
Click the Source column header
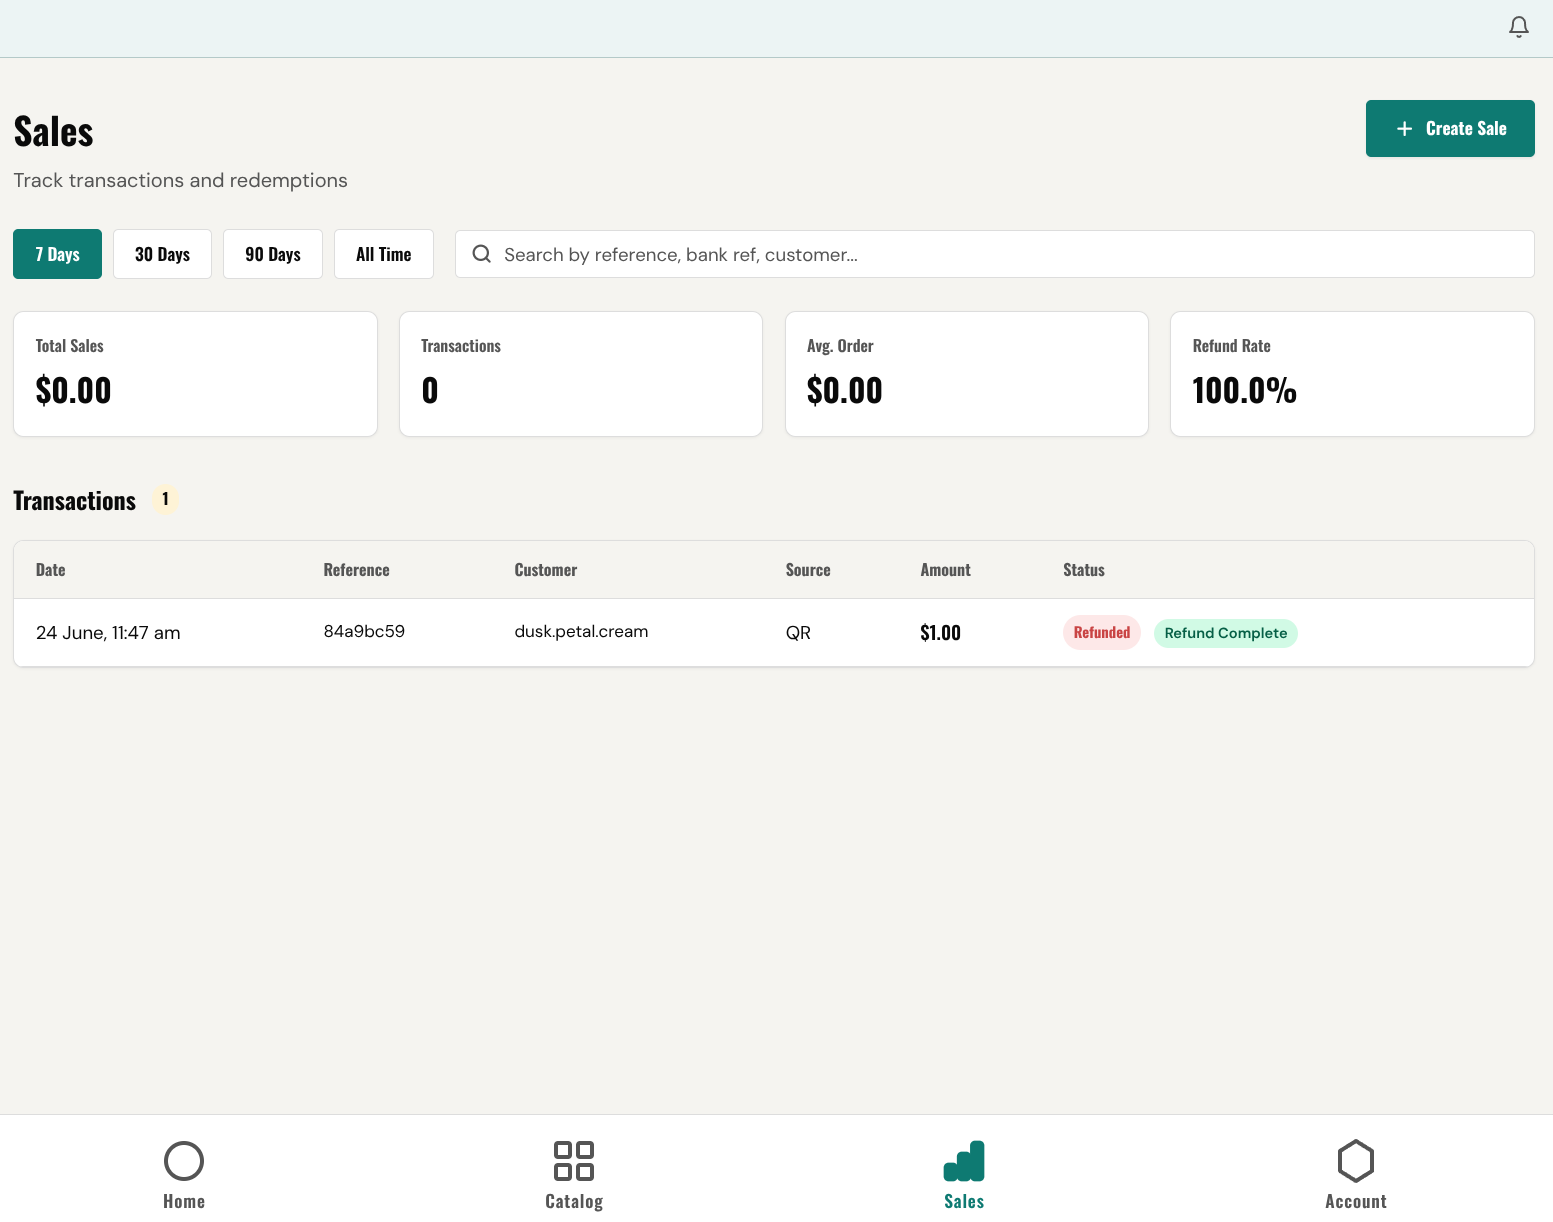tap(808, 570)
